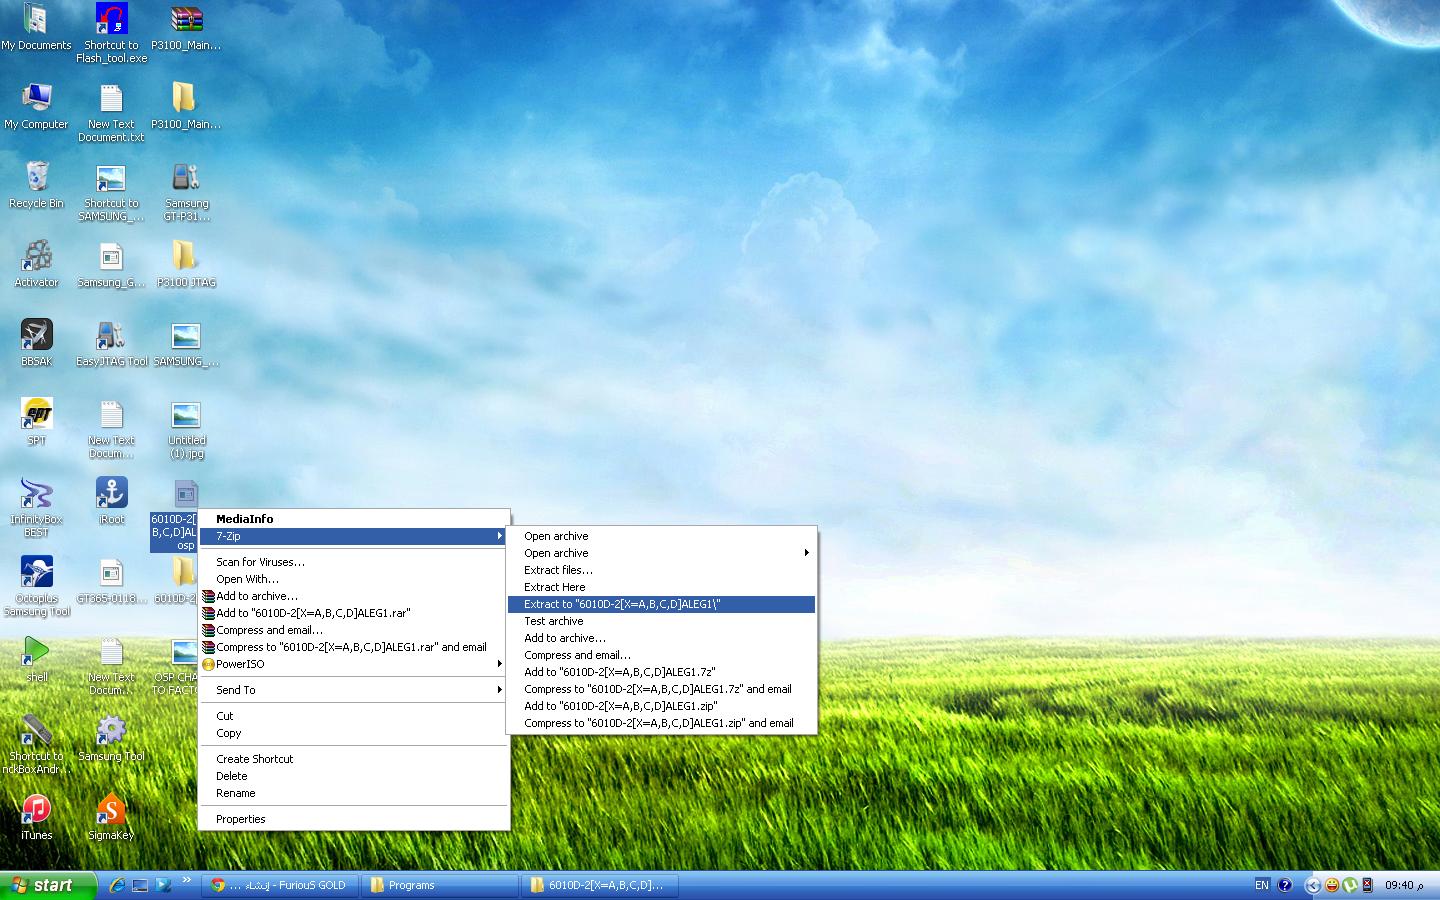Choose Add to ALEG1.7z entry
This screenshot has width=1440, height=900.
(662, 672)
